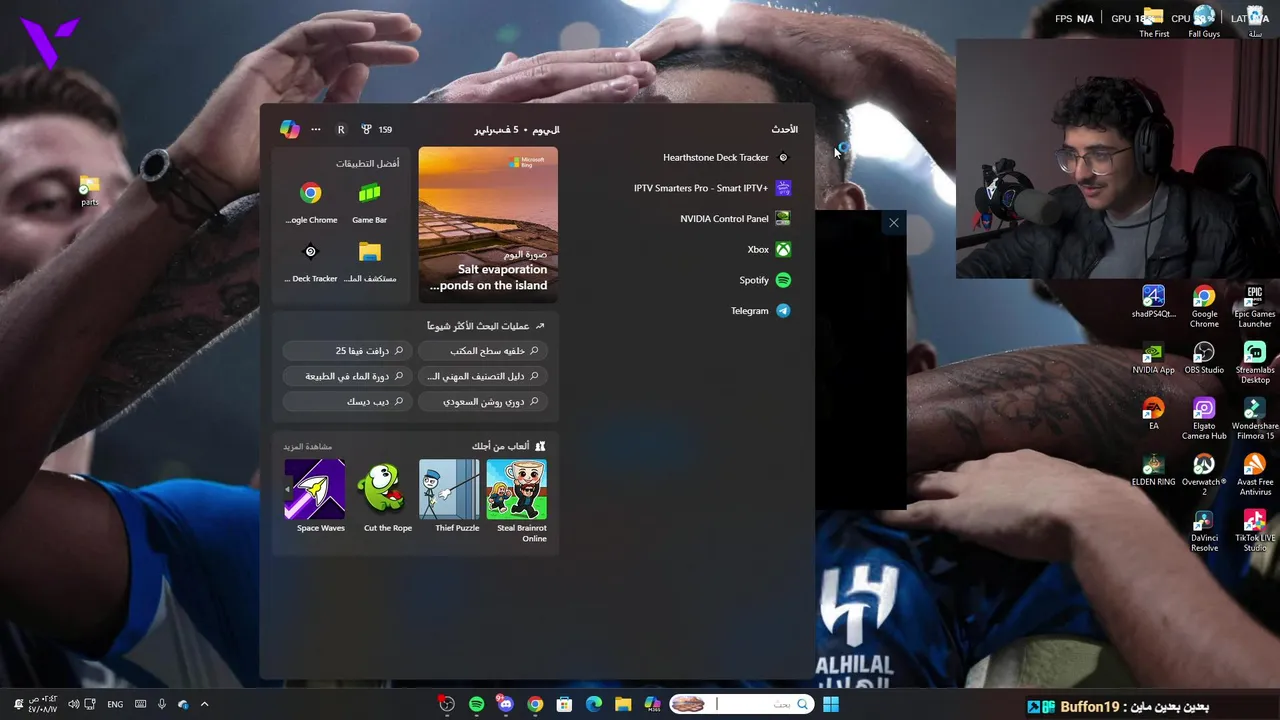Close the dark overlay panel with X
Screen dimensions: 1280x720
(x=894, y=223)
